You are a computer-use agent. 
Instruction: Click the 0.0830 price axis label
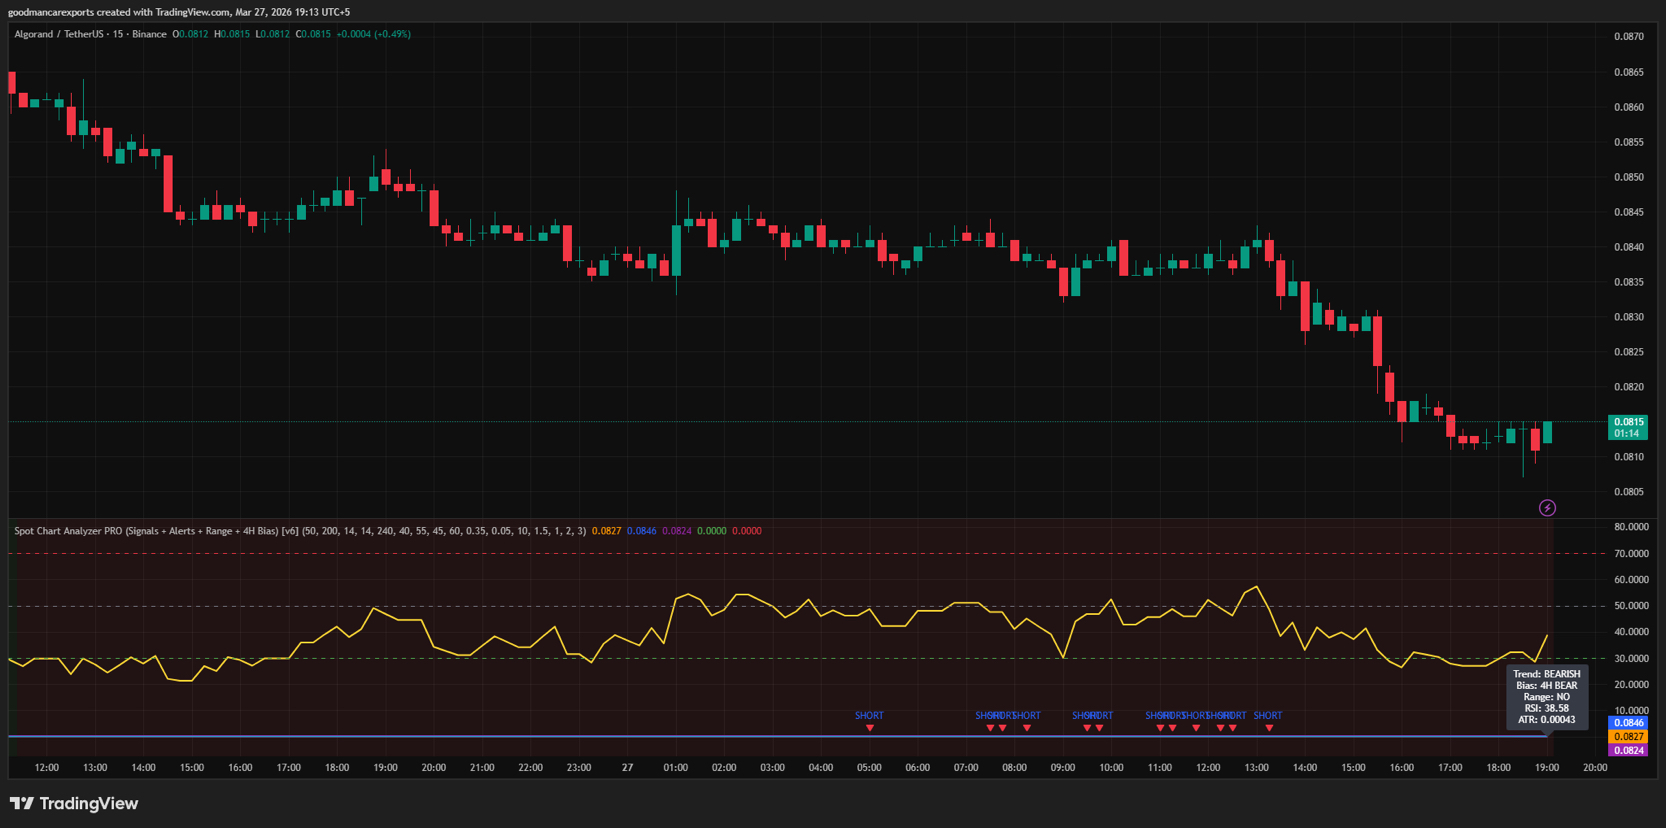(1629, 317)
